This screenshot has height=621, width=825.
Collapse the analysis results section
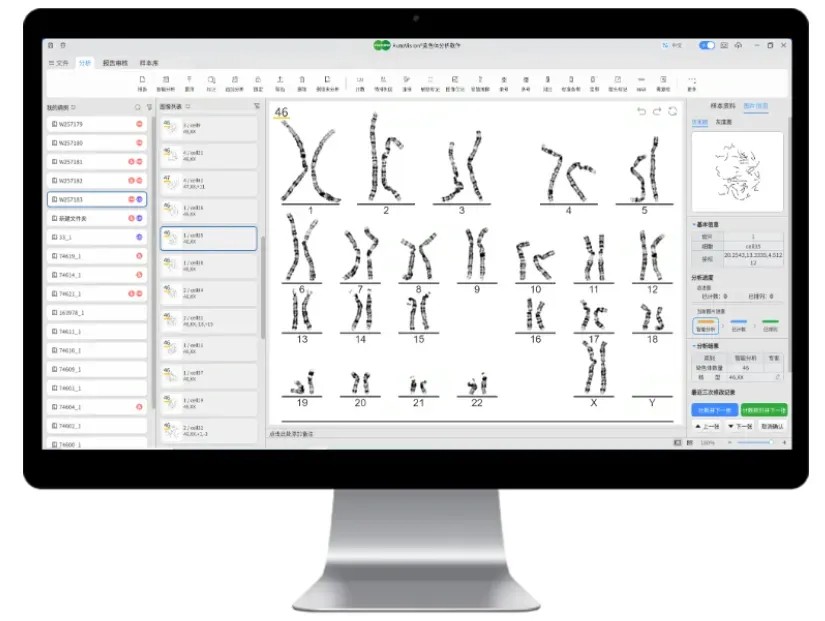tap(695, 346)
